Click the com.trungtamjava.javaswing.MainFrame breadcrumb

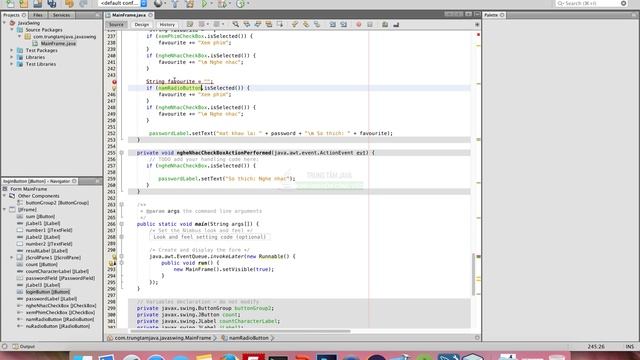click(x=163, y=338)
